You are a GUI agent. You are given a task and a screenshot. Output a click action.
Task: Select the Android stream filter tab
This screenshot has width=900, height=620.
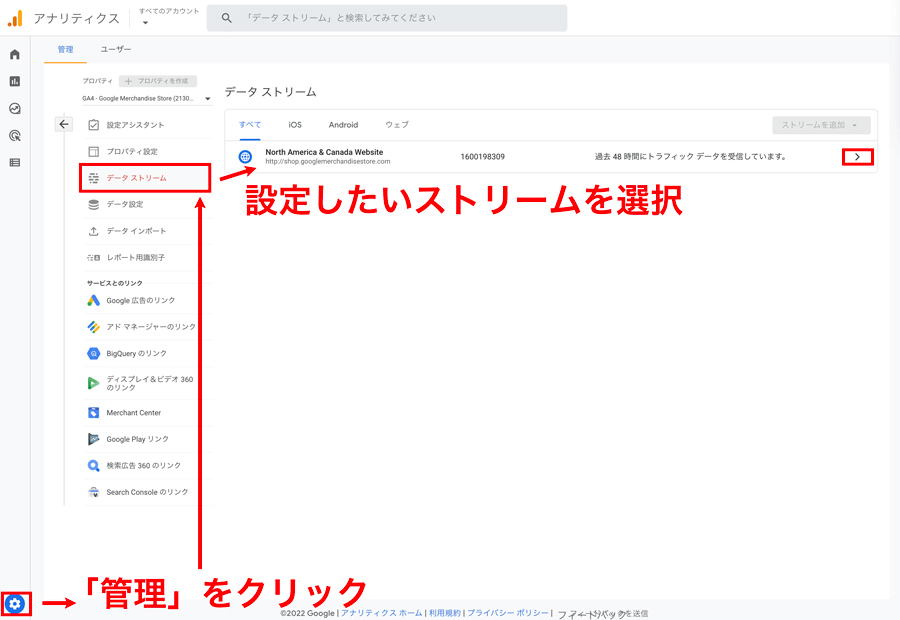click(343, 125)
